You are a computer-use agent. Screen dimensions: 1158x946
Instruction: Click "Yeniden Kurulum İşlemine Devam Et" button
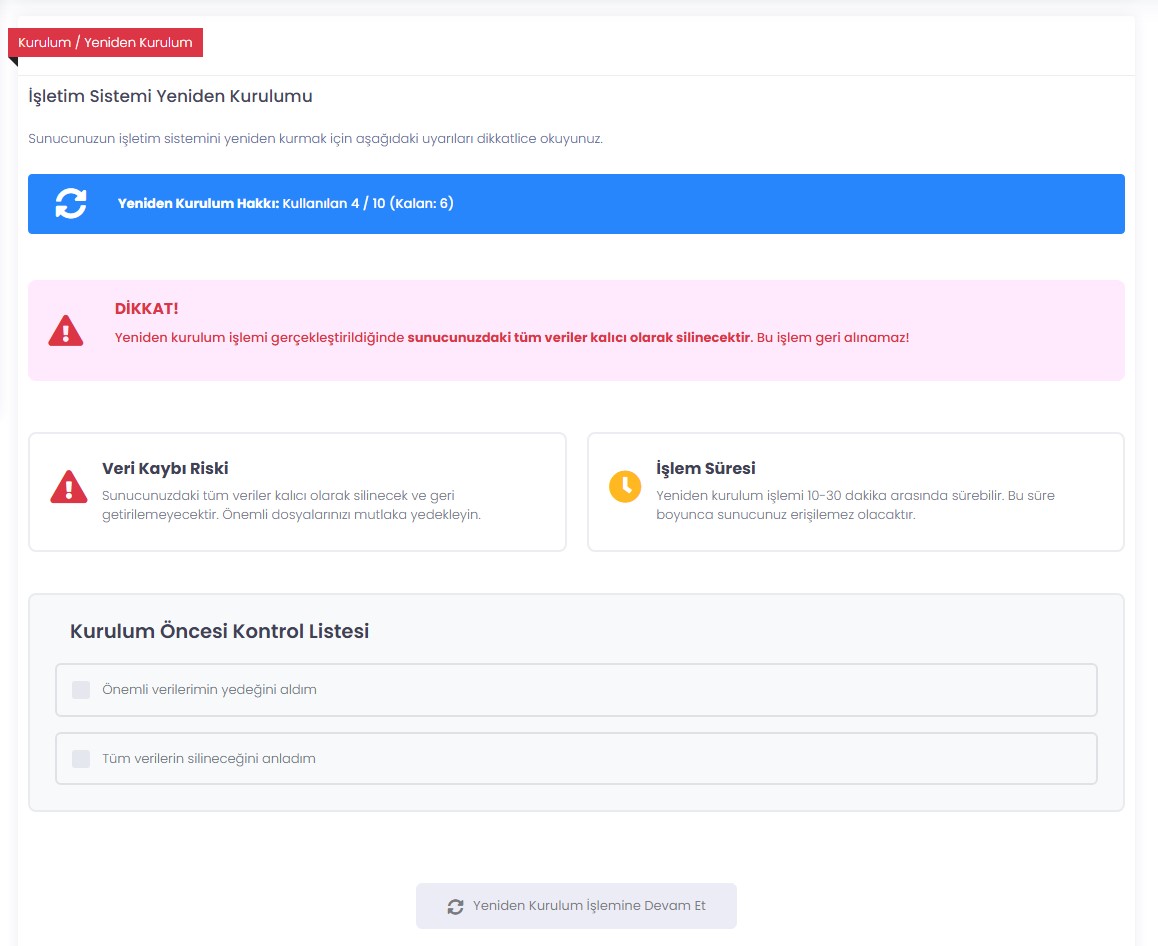(576, 905)
